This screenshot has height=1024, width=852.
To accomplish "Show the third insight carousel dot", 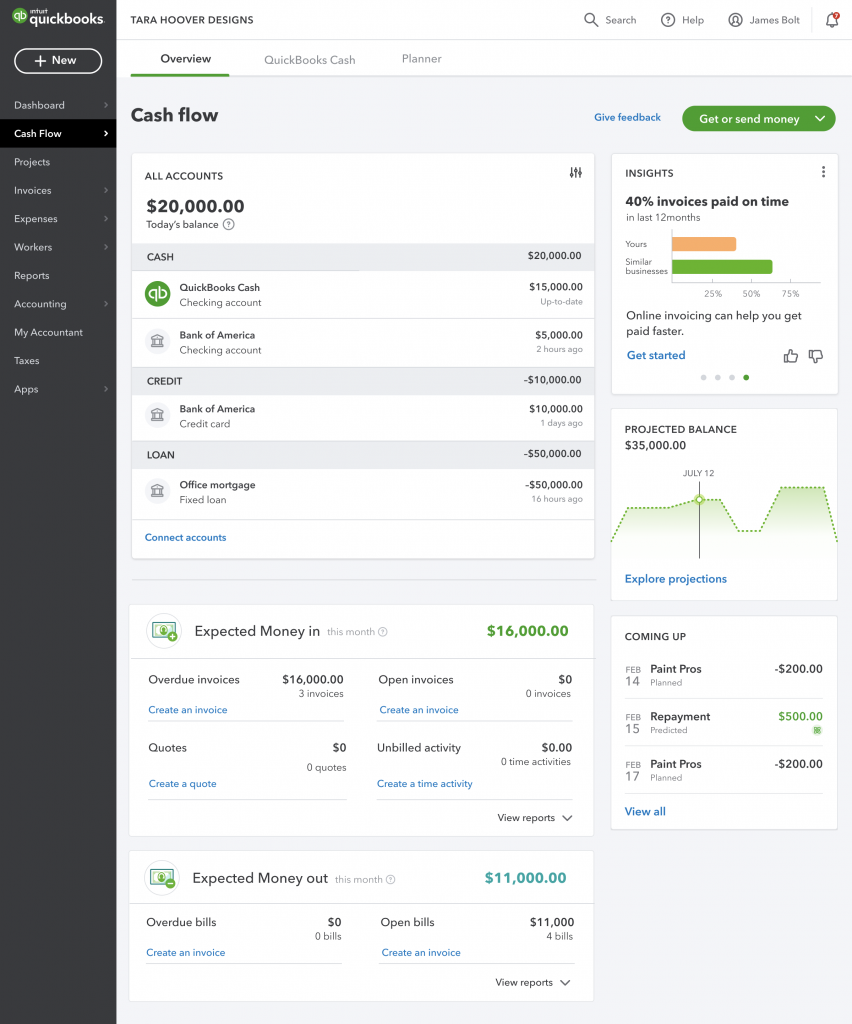I will pyautogui.click(x=732, y=377).
